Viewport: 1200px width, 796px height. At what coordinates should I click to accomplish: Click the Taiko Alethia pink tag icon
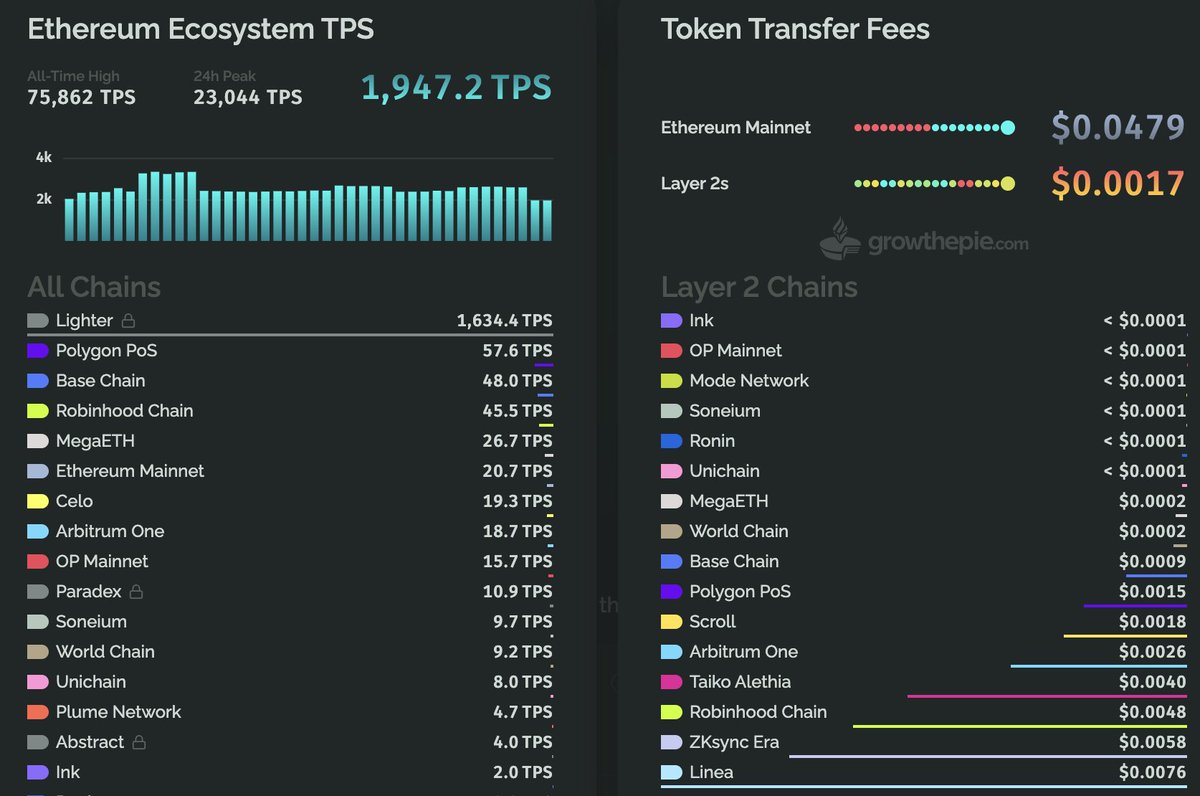coord(672,682)
